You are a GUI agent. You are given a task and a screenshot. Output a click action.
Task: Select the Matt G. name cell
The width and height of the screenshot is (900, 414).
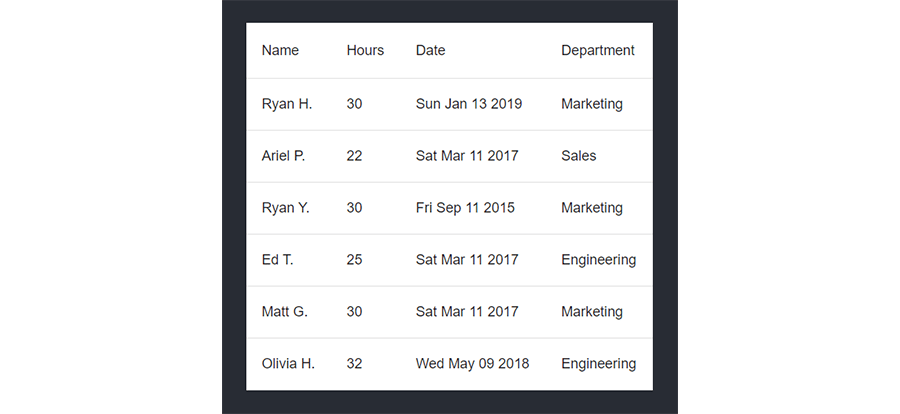pyautogui.click(x=285, y=311)
